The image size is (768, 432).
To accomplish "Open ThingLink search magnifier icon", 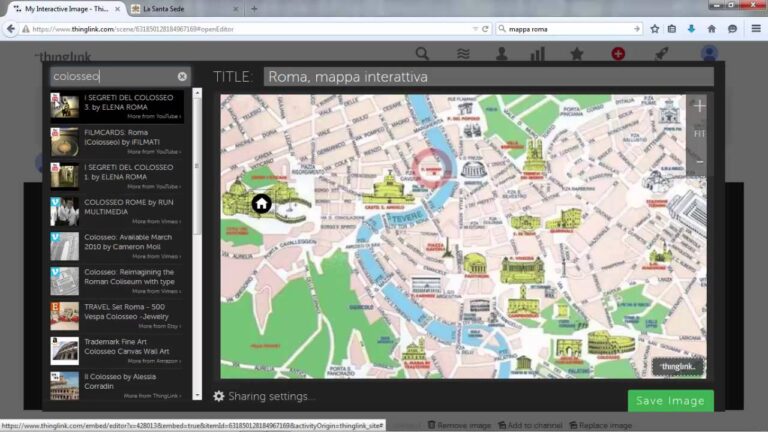I will pos(422,53).
